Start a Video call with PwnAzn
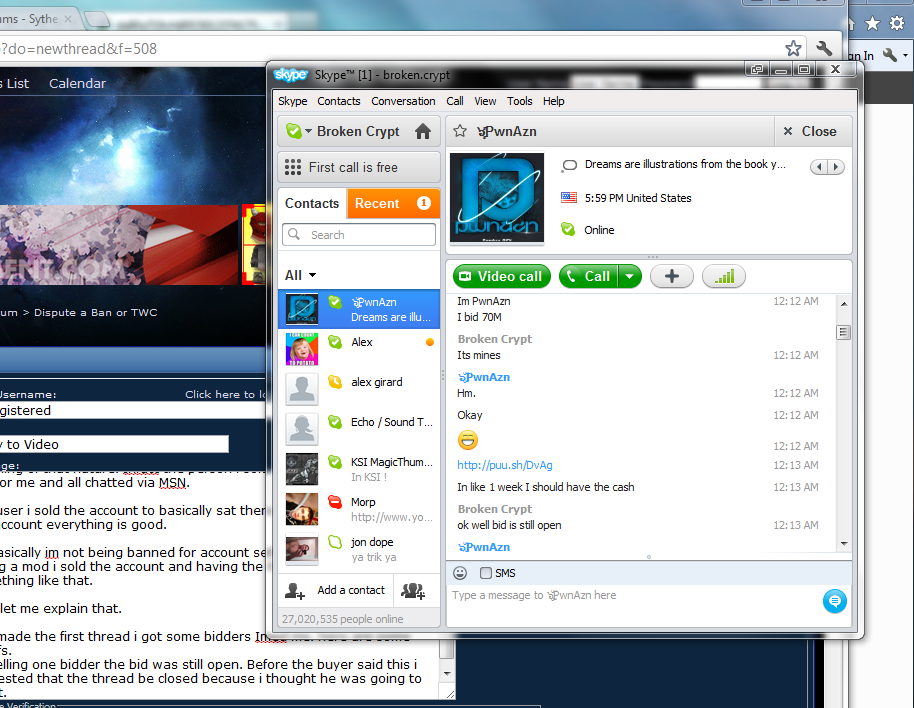The height and width of the screenshot is (708, 914). point(501,276)
